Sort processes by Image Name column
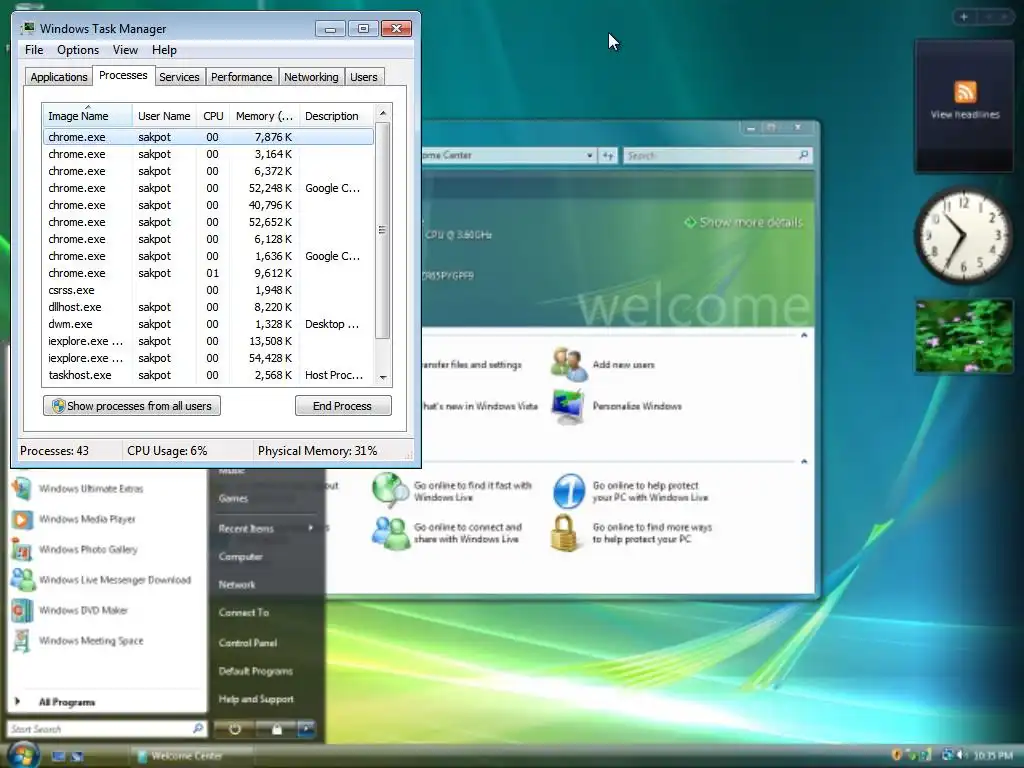 [x=87, y=116]
